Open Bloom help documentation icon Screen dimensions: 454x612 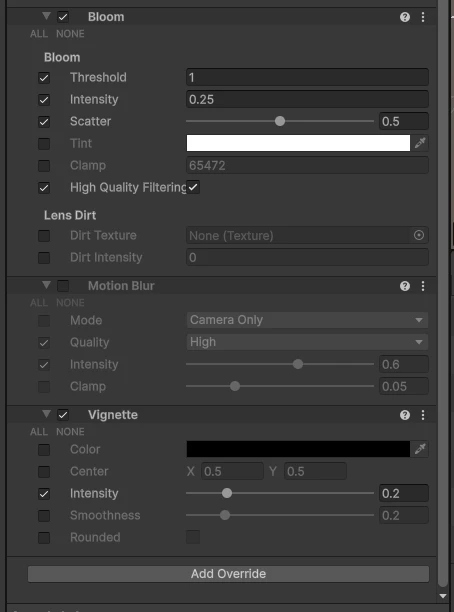[x=405, y=17]
